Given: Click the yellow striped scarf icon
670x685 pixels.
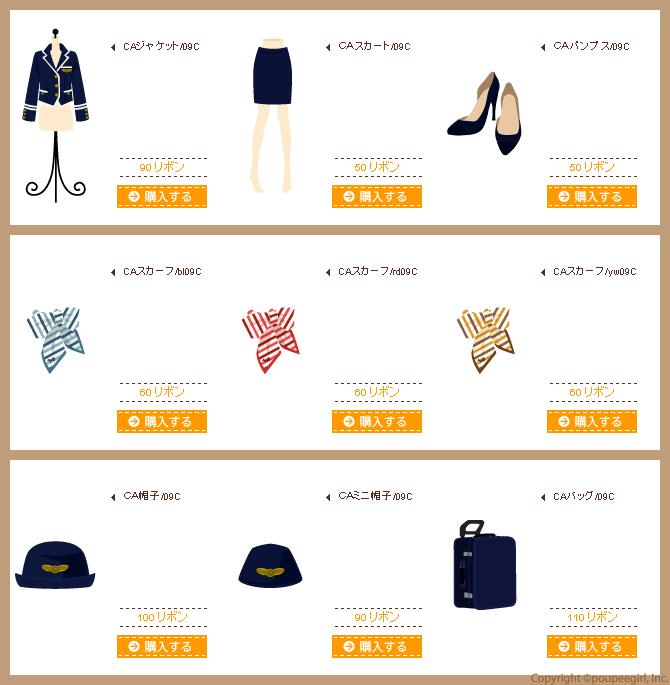Looking at the screenshot, I should [486, 340].
